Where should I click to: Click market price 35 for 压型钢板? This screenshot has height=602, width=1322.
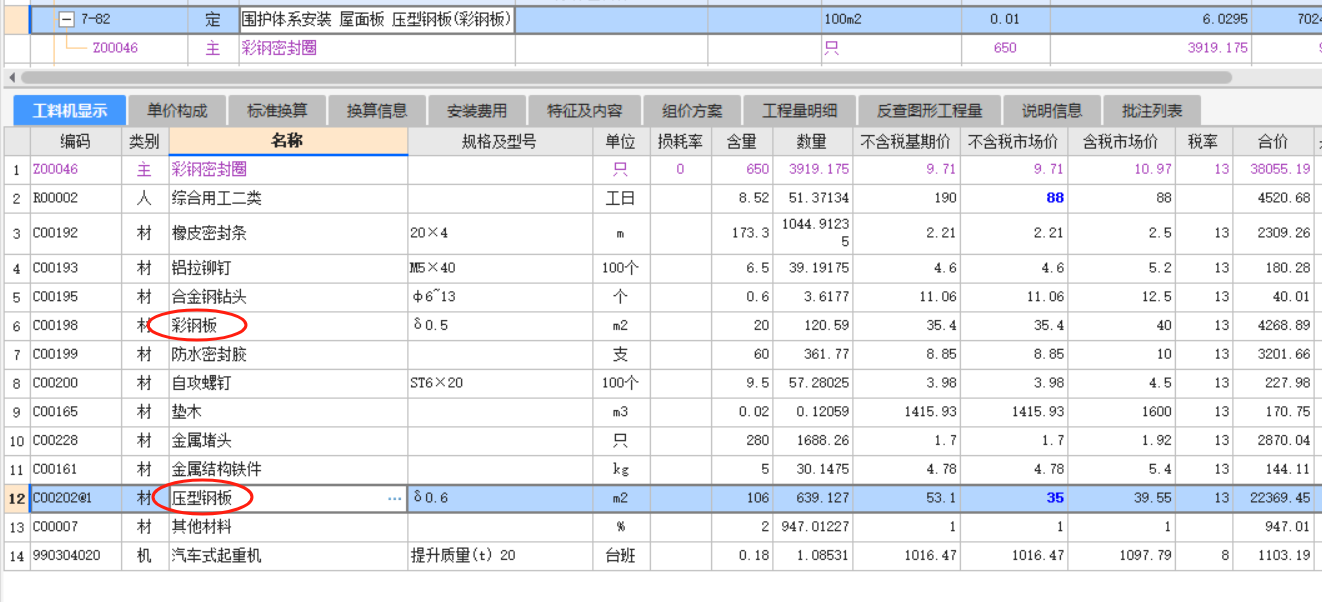1014,498
